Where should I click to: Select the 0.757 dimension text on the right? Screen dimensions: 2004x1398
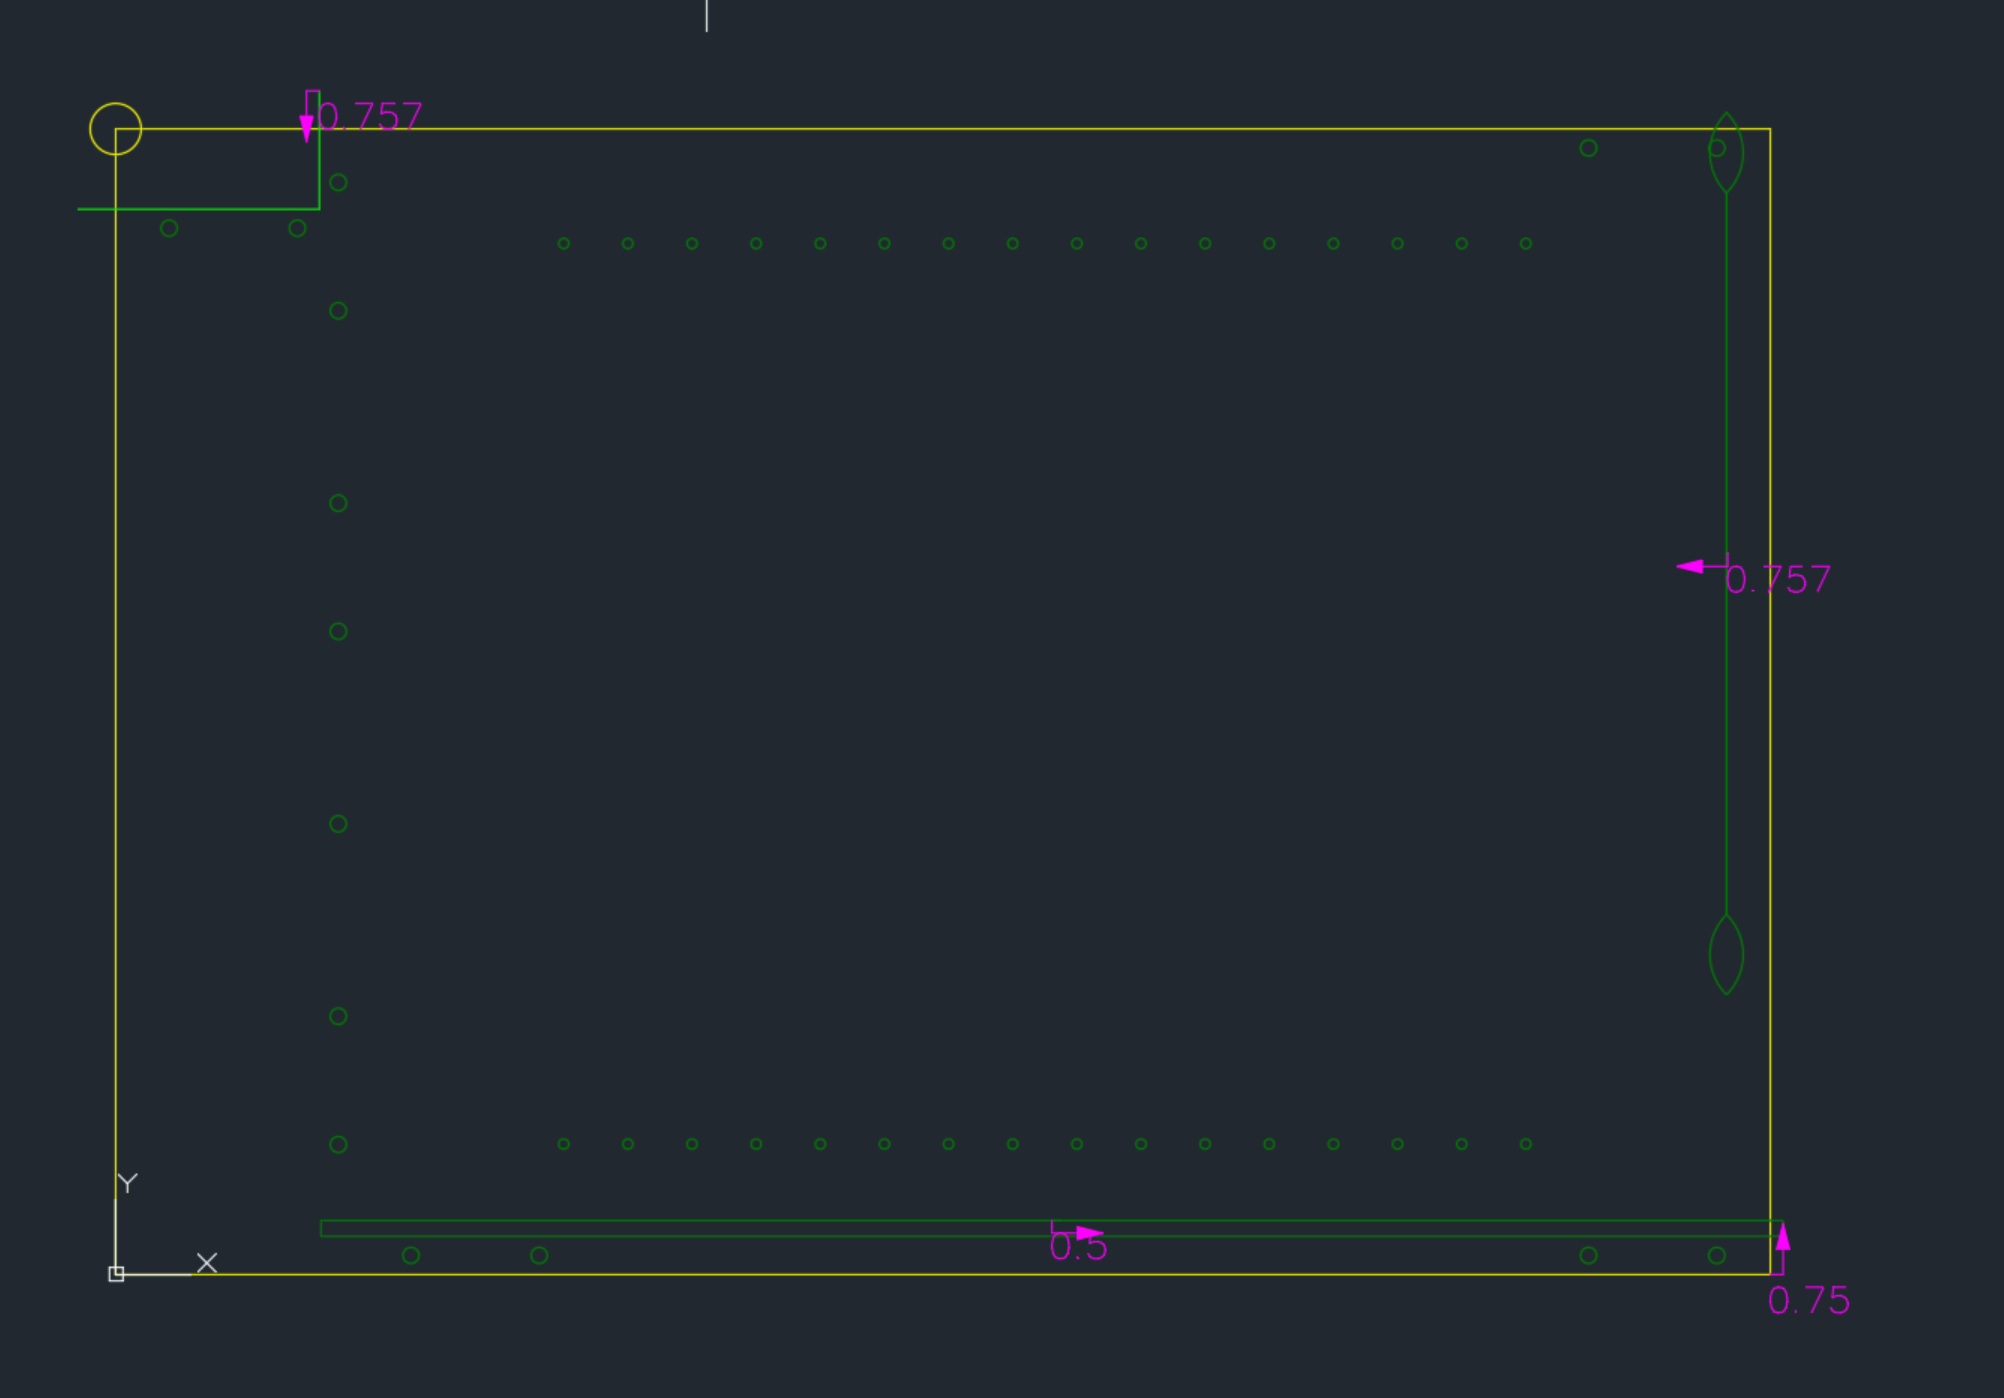tap(1778, 580)
